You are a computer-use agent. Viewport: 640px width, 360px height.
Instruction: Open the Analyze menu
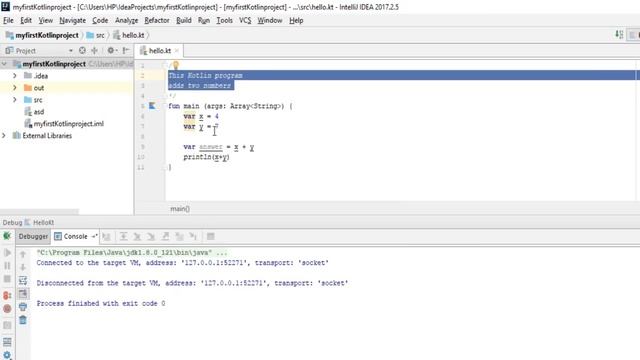pos(126,20)
